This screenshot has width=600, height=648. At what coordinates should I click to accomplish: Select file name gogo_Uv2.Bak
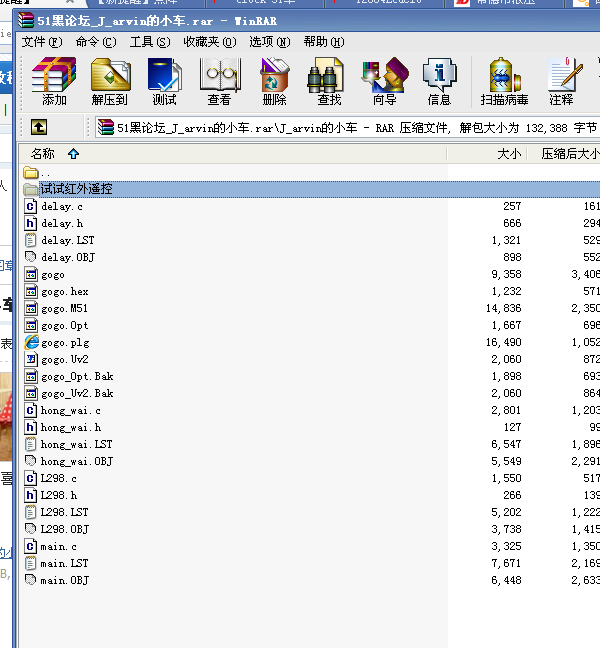pos(77,393)
